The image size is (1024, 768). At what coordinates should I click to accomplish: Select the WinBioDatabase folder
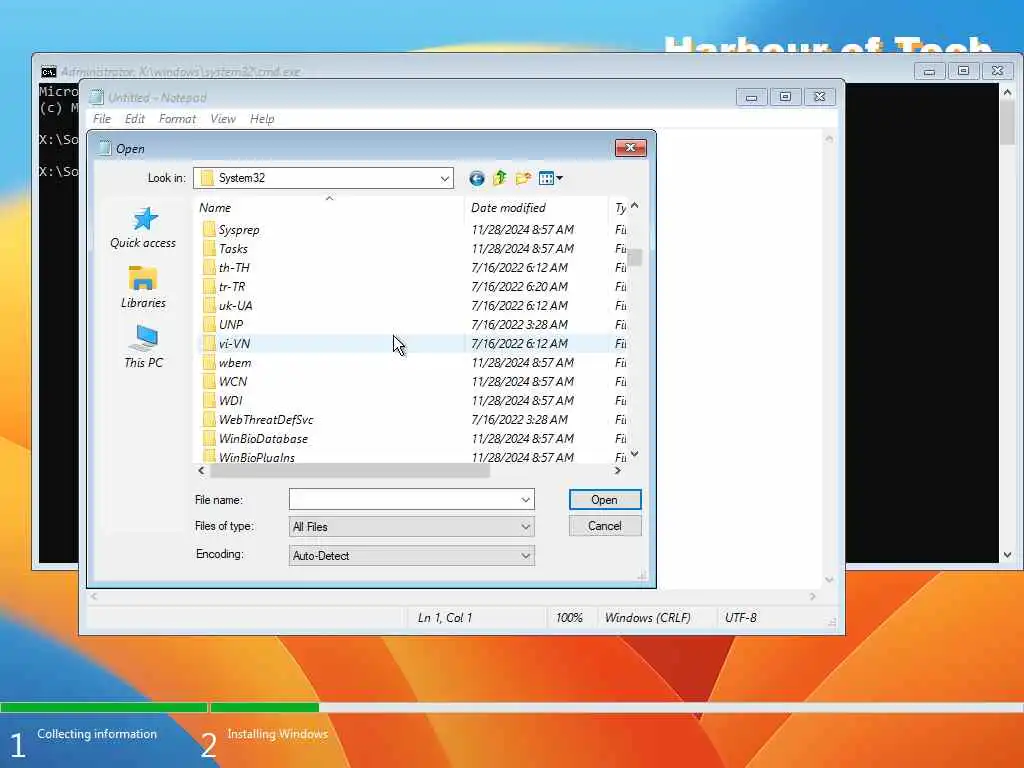(x=263, y=438)
